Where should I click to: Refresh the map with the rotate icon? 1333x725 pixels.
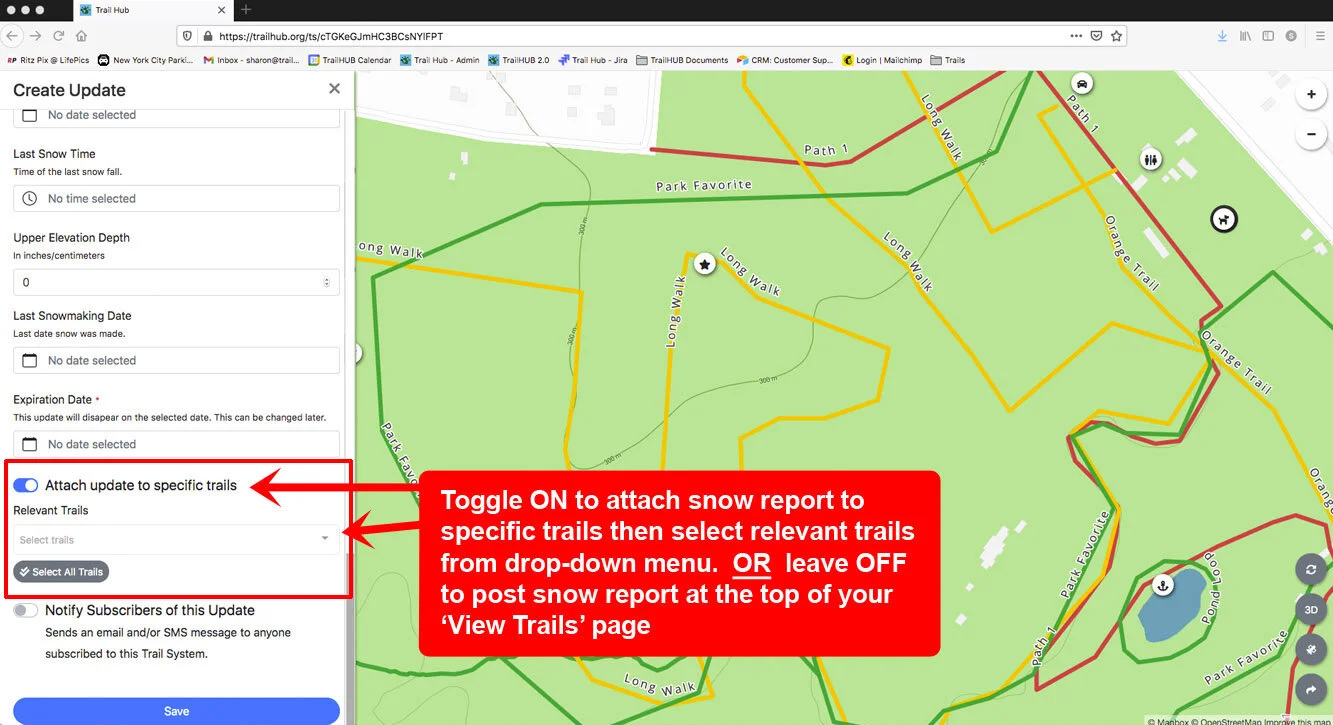coord(1310,570)
